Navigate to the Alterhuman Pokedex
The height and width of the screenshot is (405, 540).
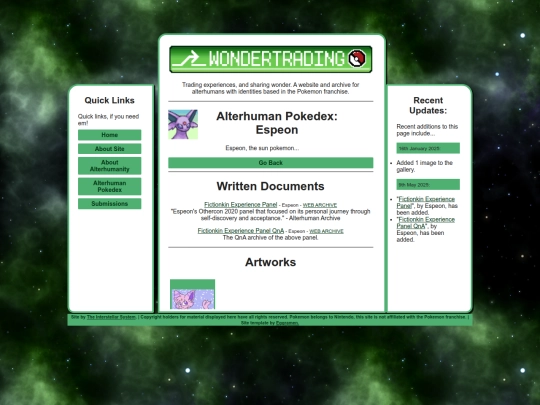110,186
